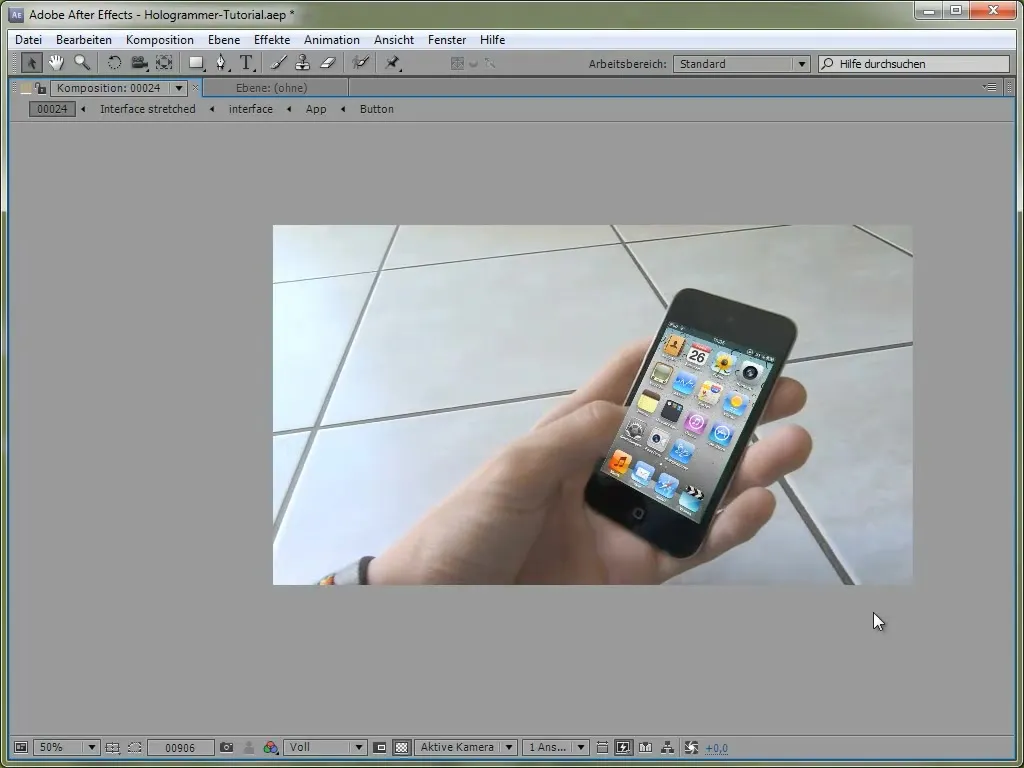The height and width of the screenshot is (768, 1024).
Task: Navigate to the Button breadcrumb
Action: (377, 109)
